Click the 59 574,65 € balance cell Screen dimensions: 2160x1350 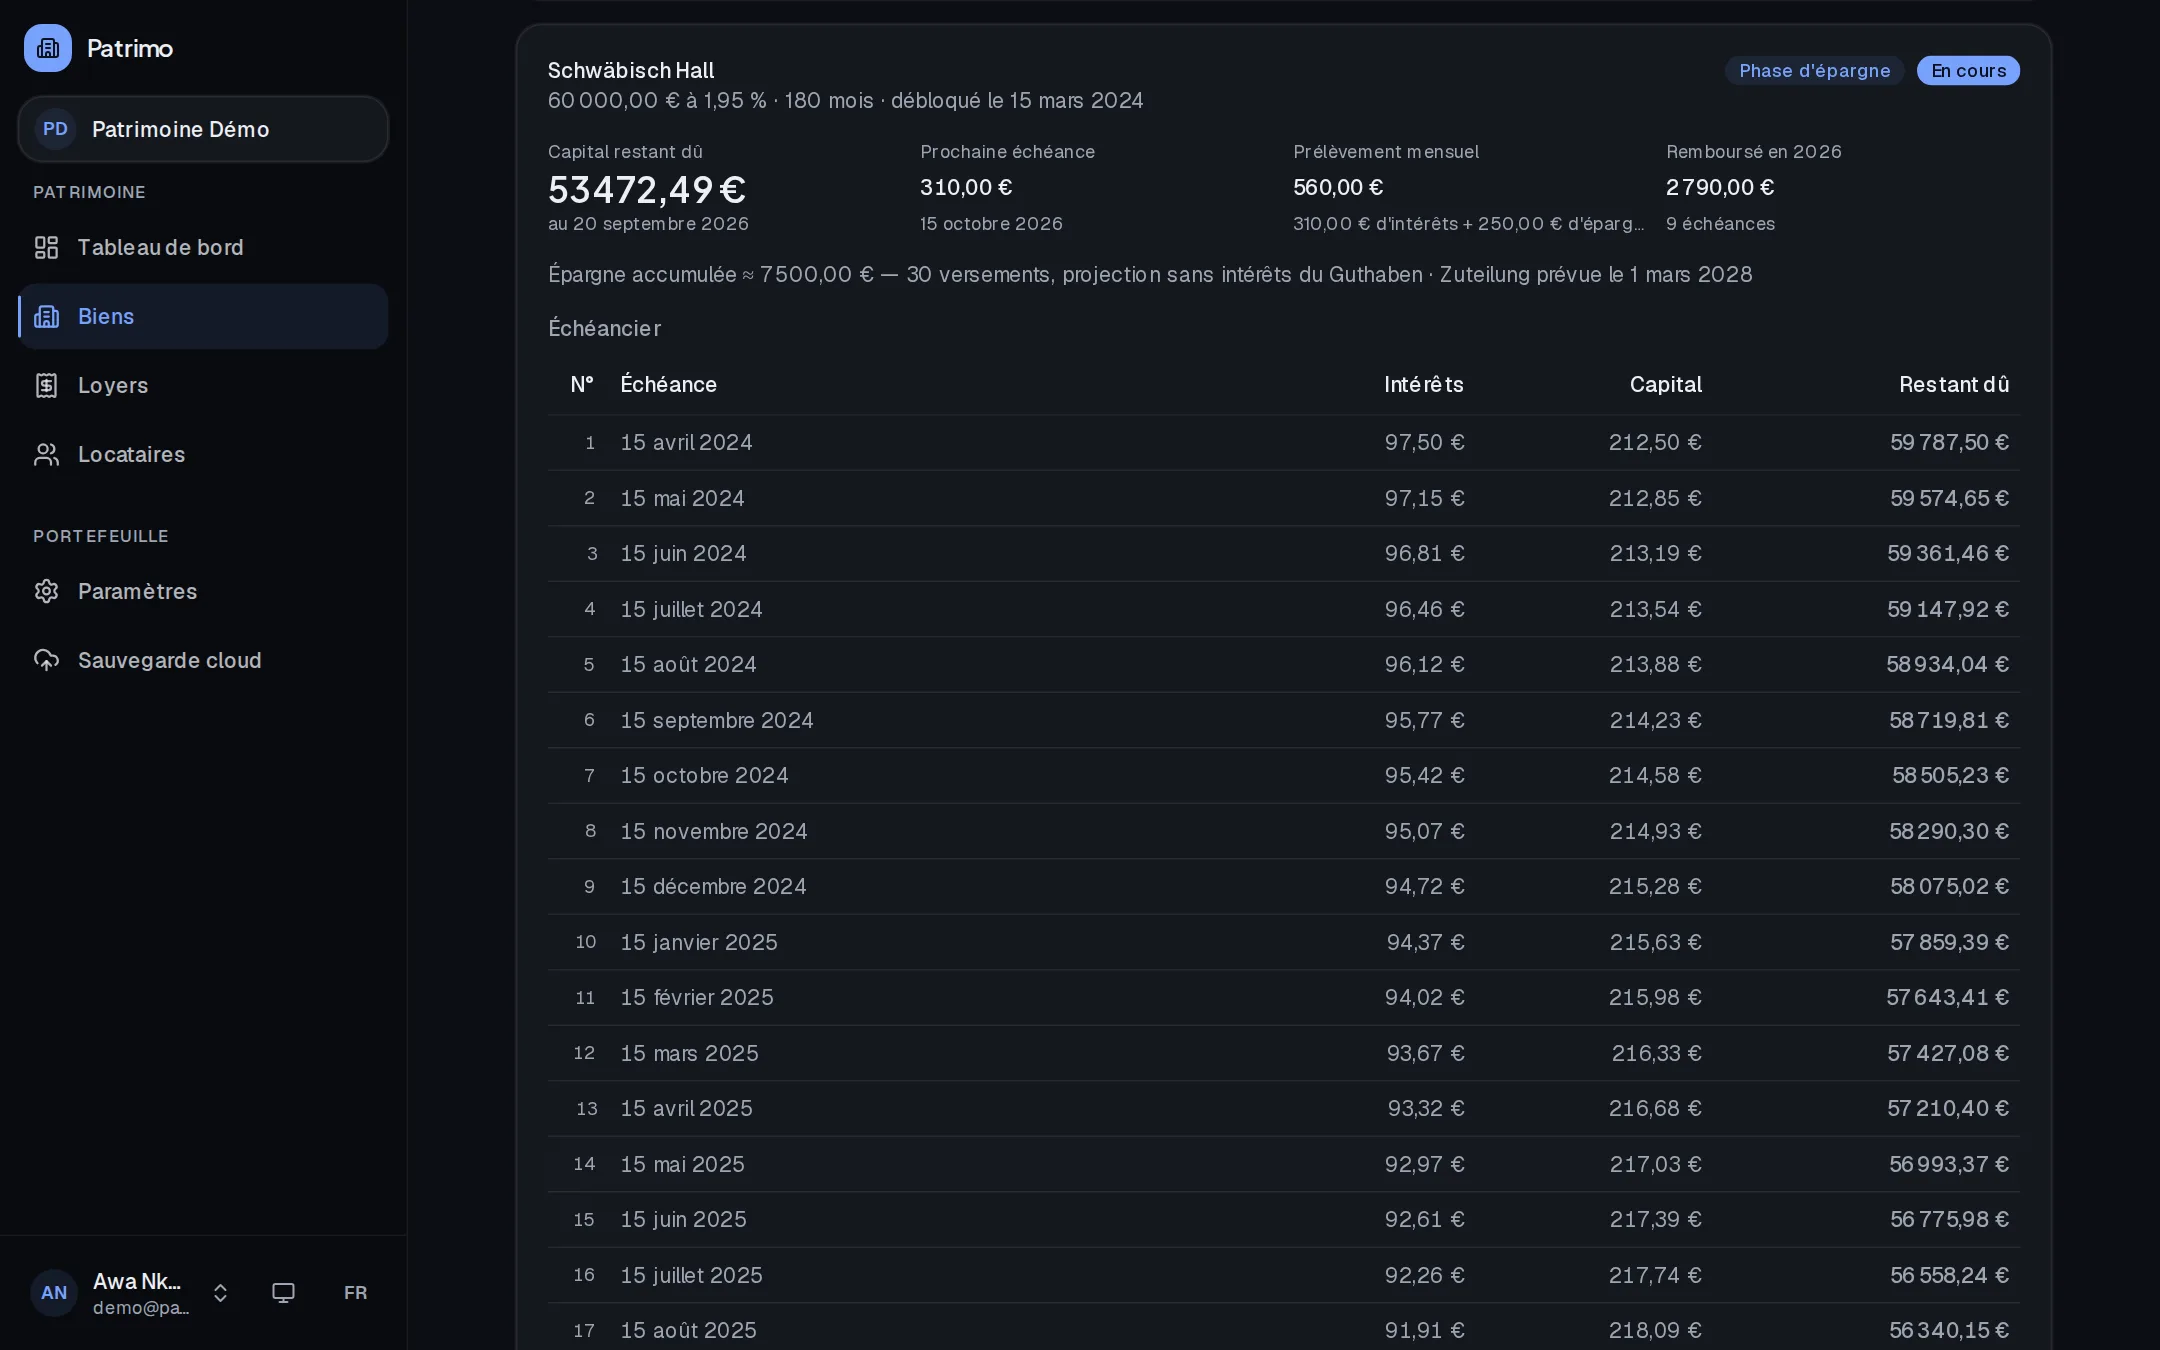tap(1949, 498)
